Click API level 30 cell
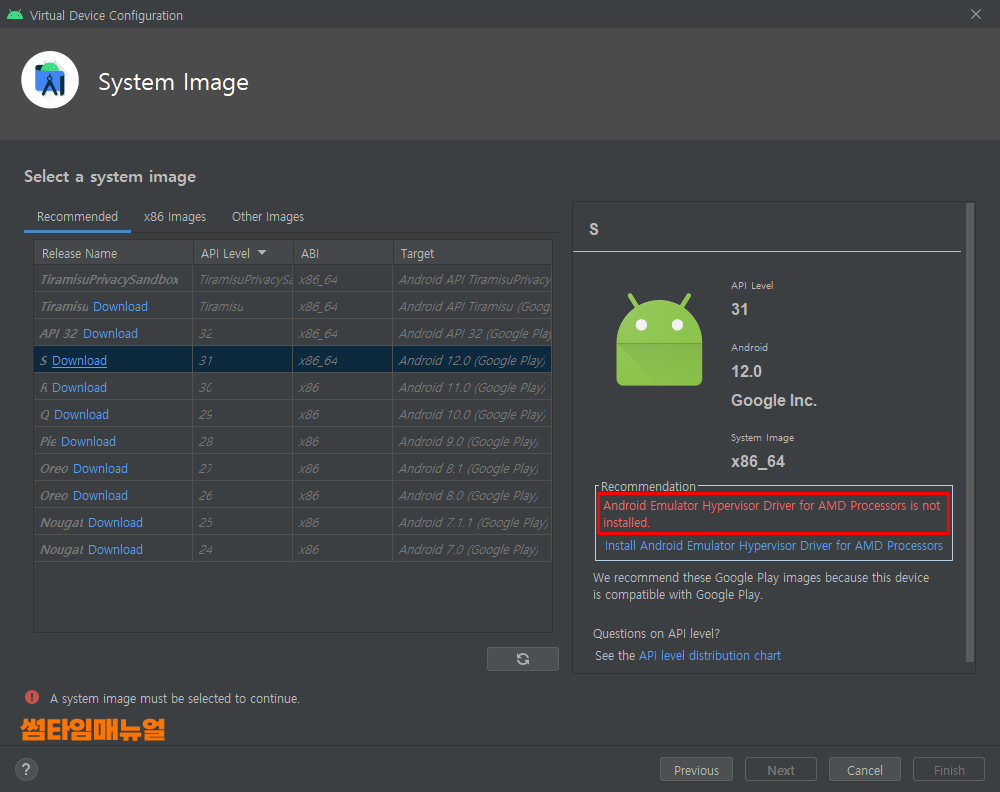Screen dimensions: 1000x792 pos(242,388)
